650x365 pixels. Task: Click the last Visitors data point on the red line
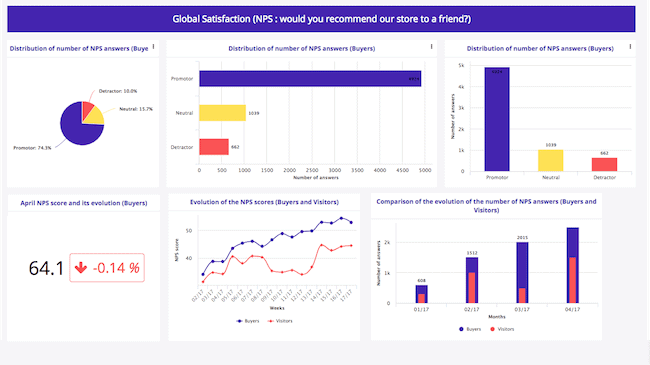tap(352, 246)
